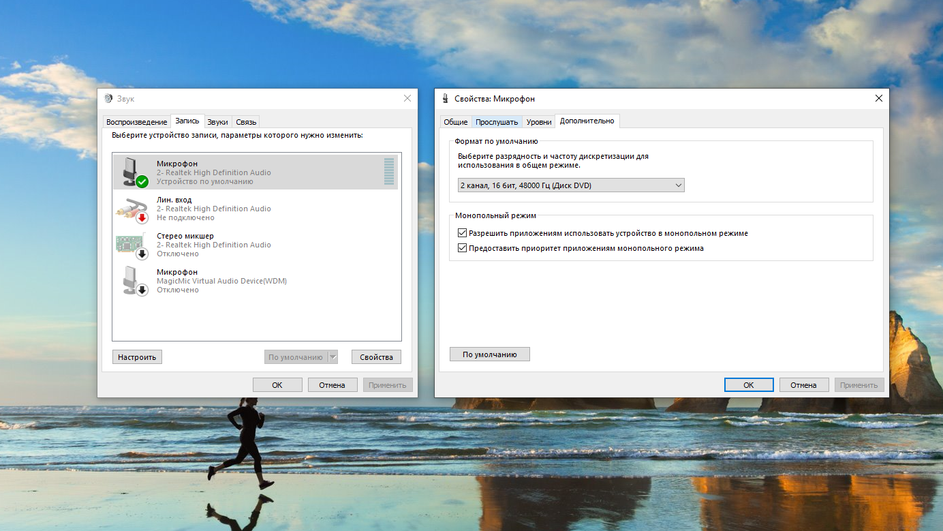Click the Устройство по умолчанию status text

click(x=204, y=181)
